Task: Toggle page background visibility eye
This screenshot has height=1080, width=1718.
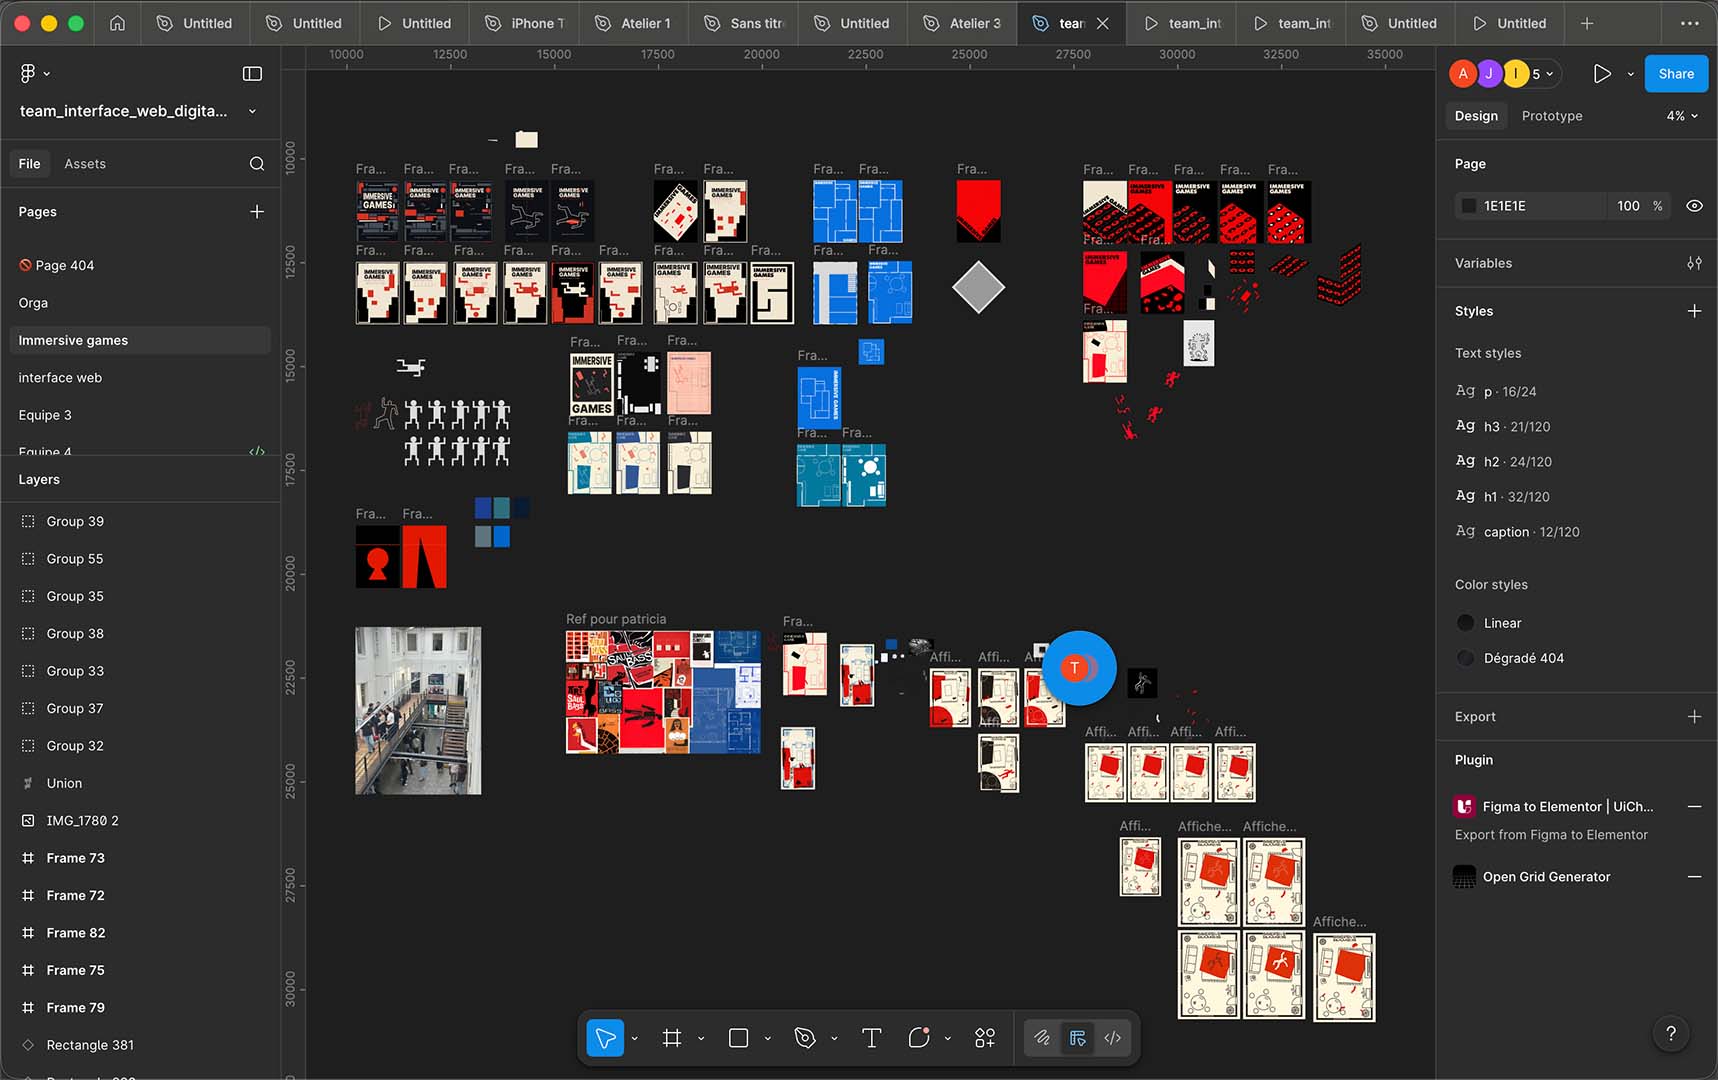Action: tap(1694, 206)
